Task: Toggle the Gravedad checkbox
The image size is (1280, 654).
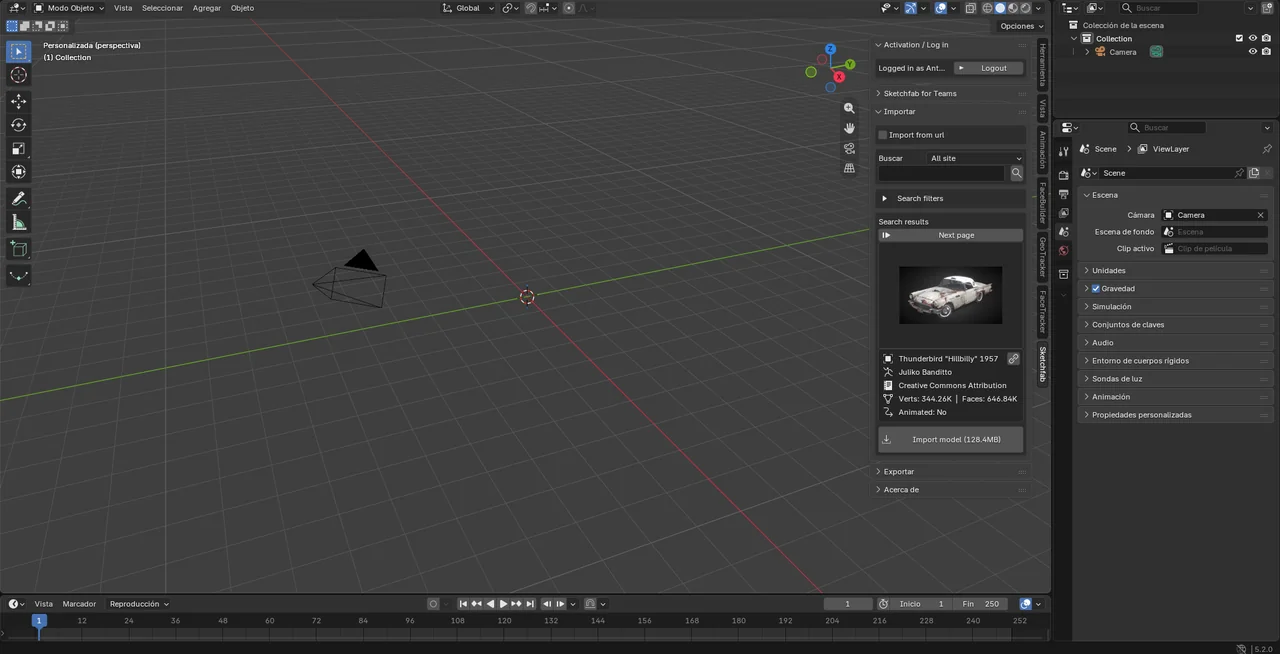Action: (x=1095, y=289)
